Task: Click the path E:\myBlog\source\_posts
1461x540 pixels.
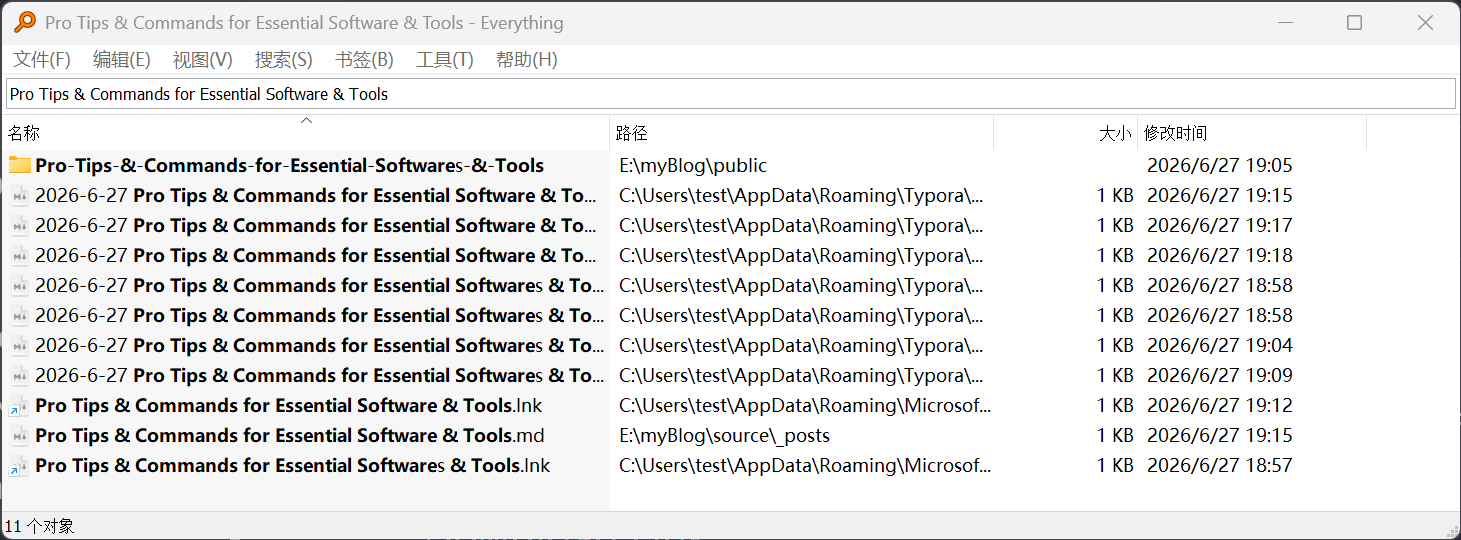Action: coord(725,435)
